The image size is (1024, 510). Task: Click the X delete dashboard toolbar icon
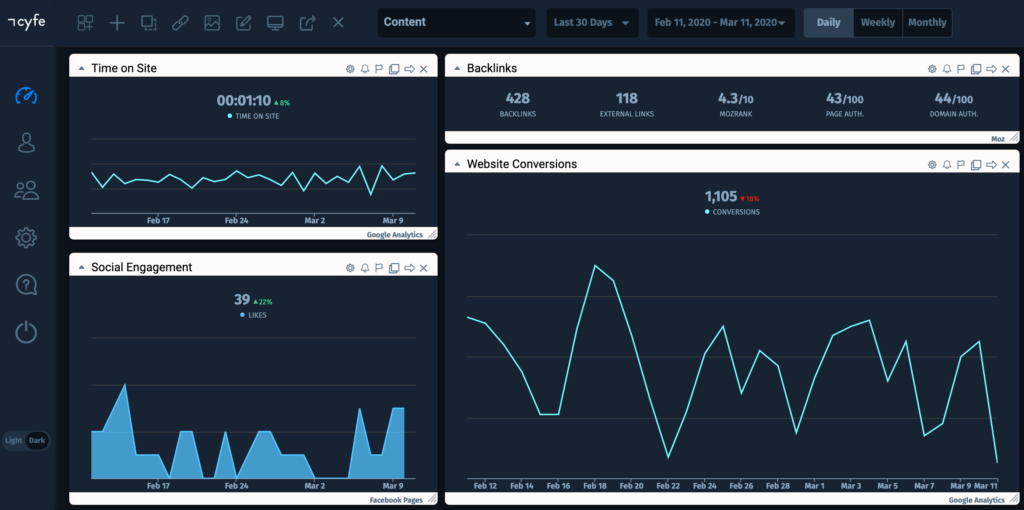(x=338, y=23)
